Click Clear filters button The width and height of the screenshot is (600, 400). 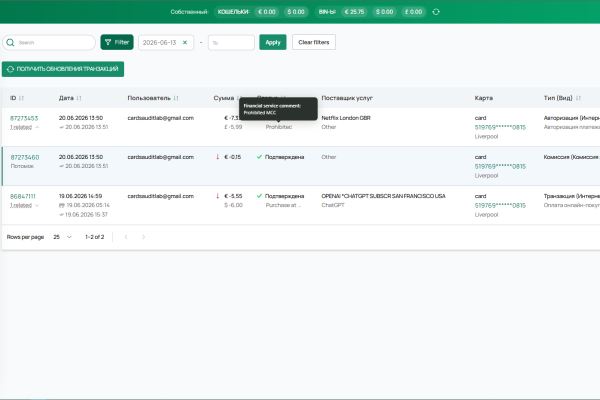tap(314, 42)
